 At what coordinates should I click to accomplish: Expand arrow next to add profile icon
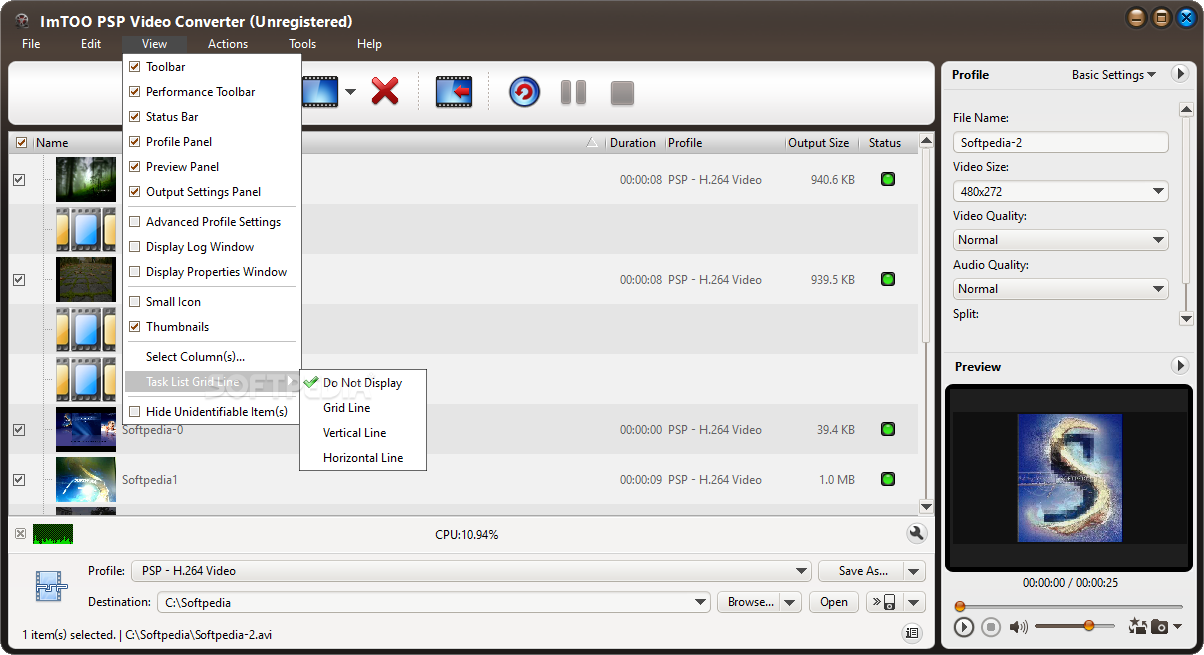pos(350,93)
